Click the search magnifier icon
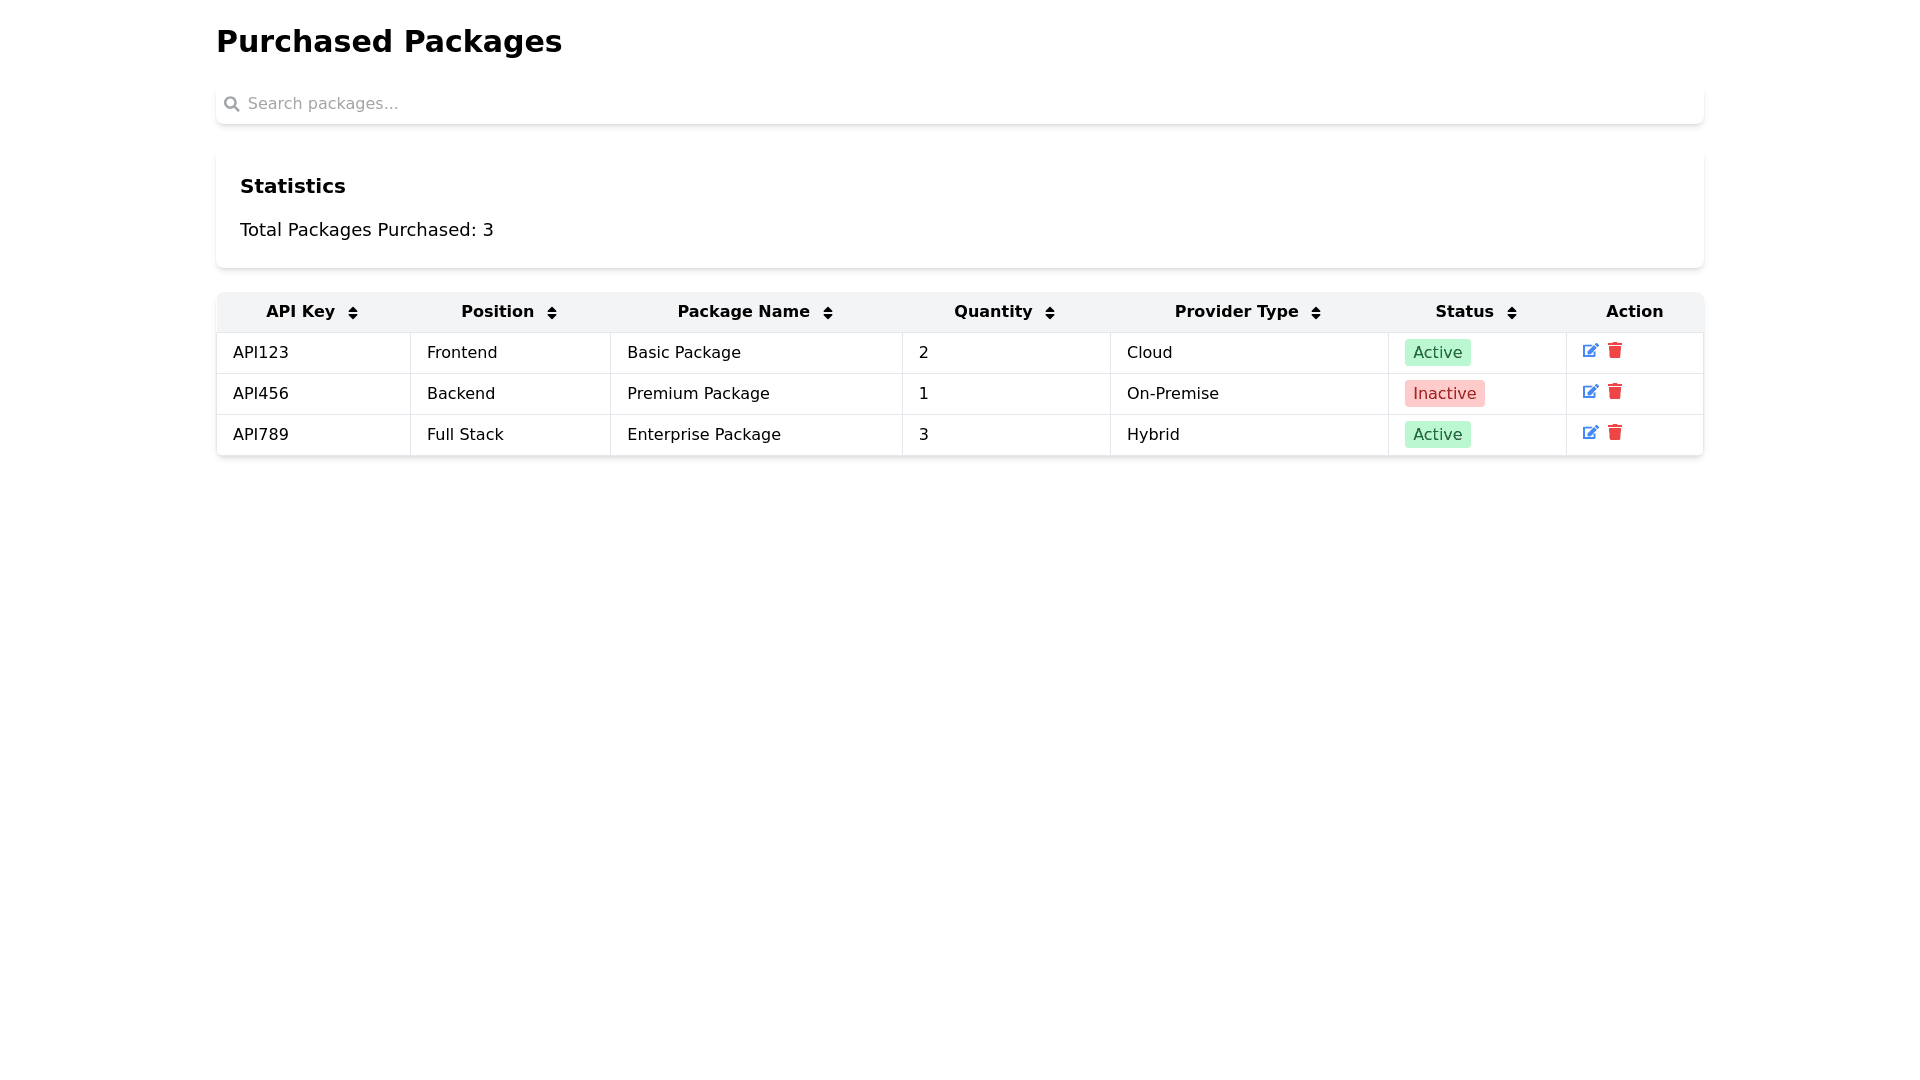Viewport: 1920px width, 1080px height. [x=231, y=103]
